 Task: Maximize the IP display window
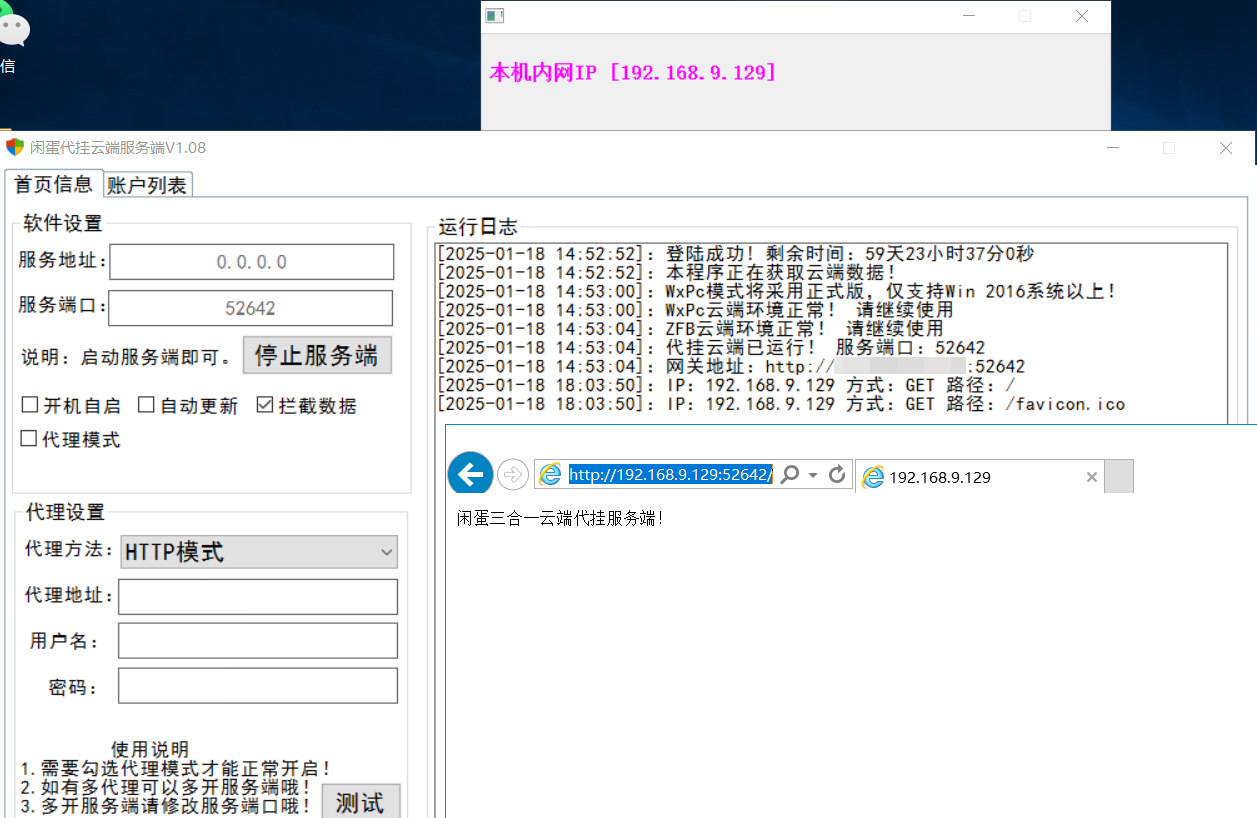click(x=1025, y=16)
